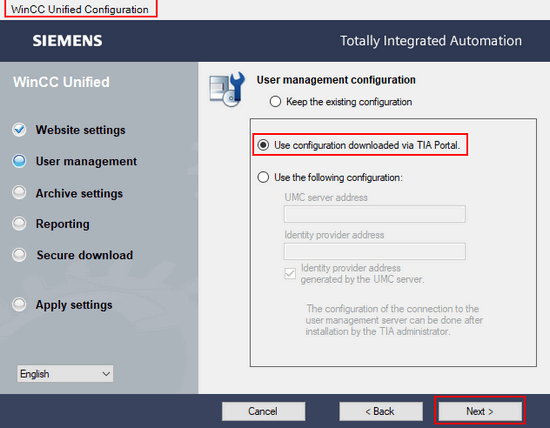Click the Identity provider address field
This screenshot has width=550, height=428.
(375, 251)
